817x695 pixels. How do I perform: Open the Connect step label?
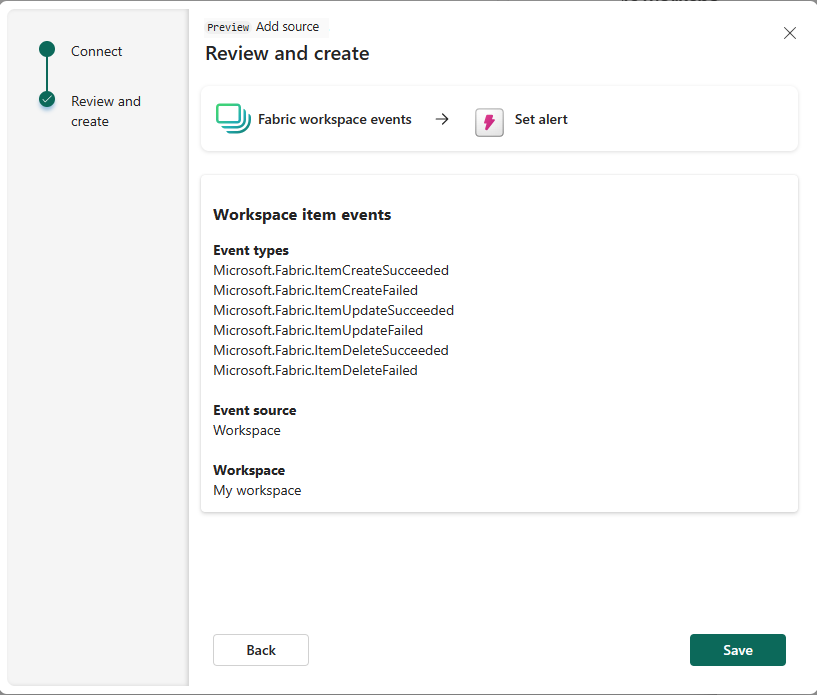(x=96, y=52)
